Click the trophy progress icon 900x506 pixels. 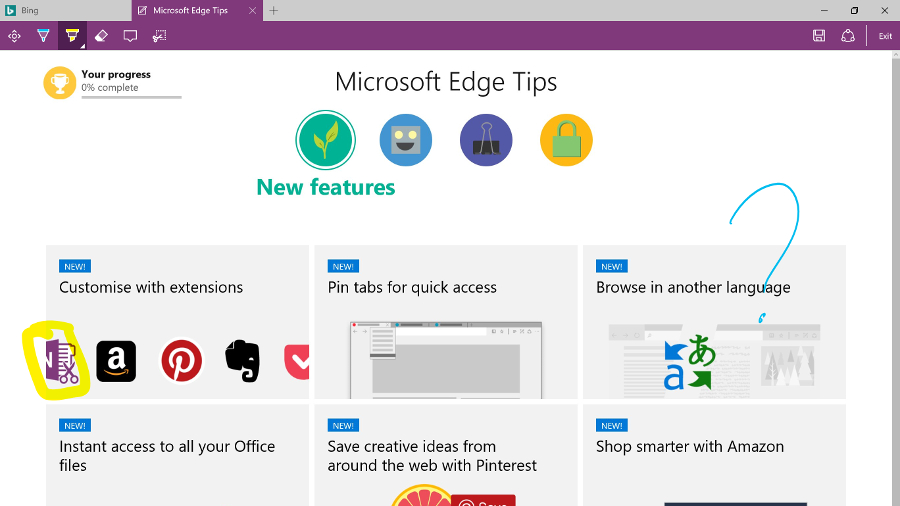[60, 83]
